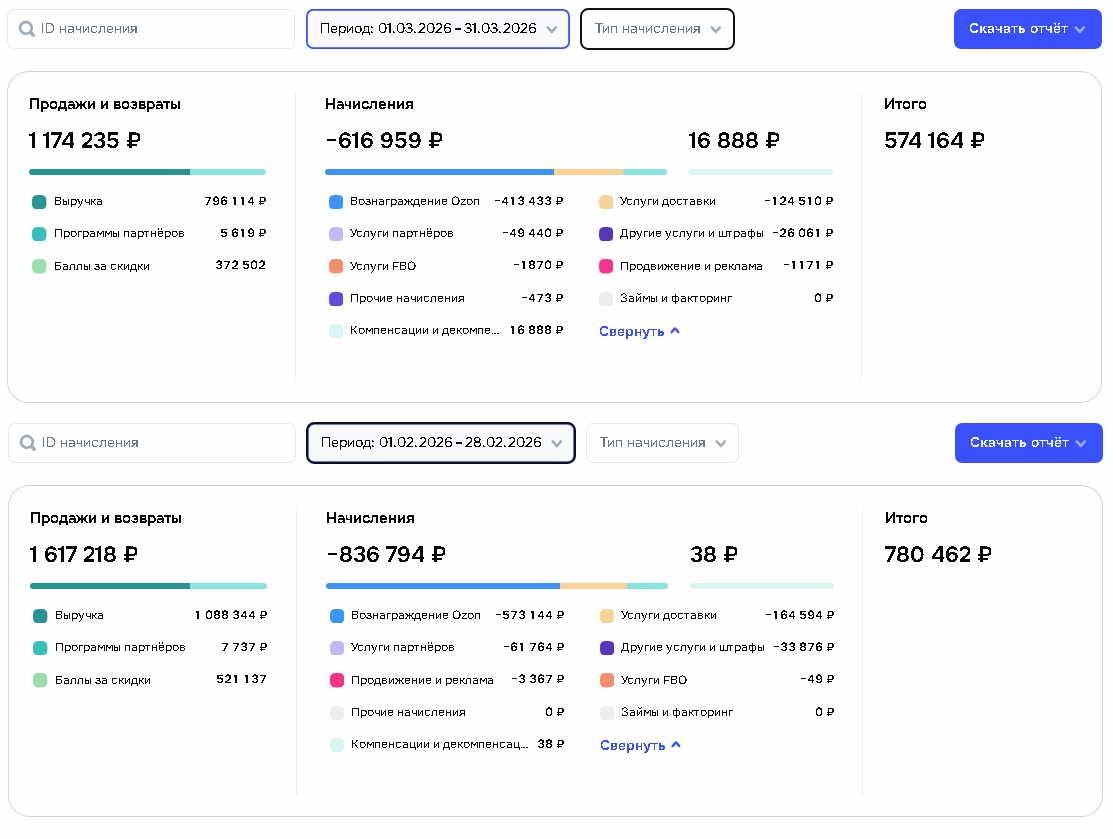Focus the top ID начисления search field
This screenshot has height=839, width=1113.
151,29
